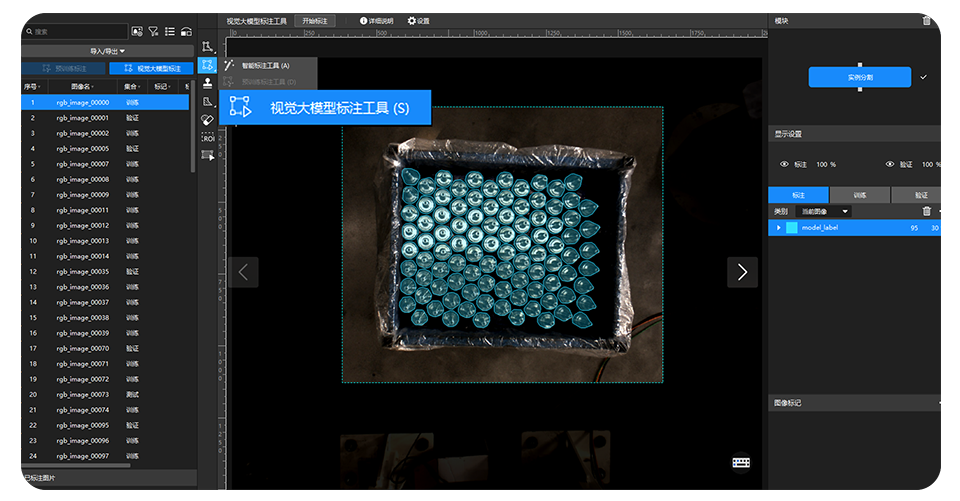The height and width of the screenshot is (501, 960).
Task: Click the cyan model_label color swatch
Action: point(792,228)
